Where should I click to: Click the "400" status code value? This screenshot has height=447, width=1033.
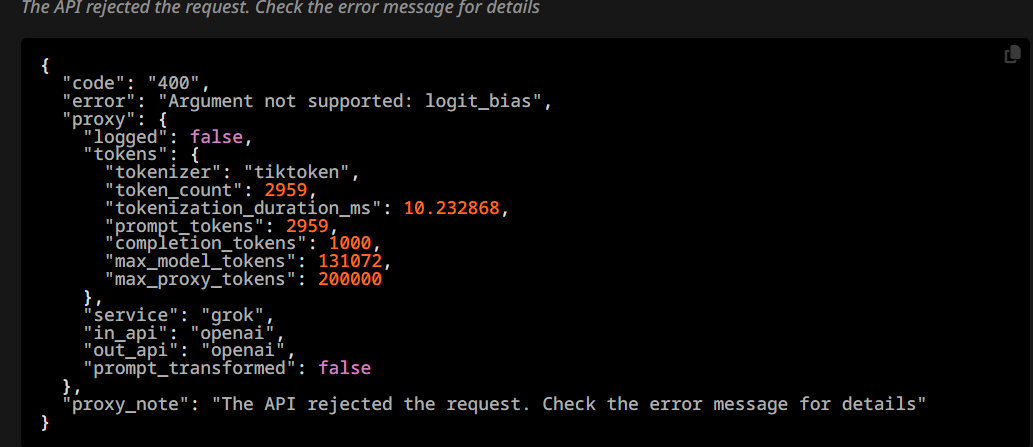point(173,84)
